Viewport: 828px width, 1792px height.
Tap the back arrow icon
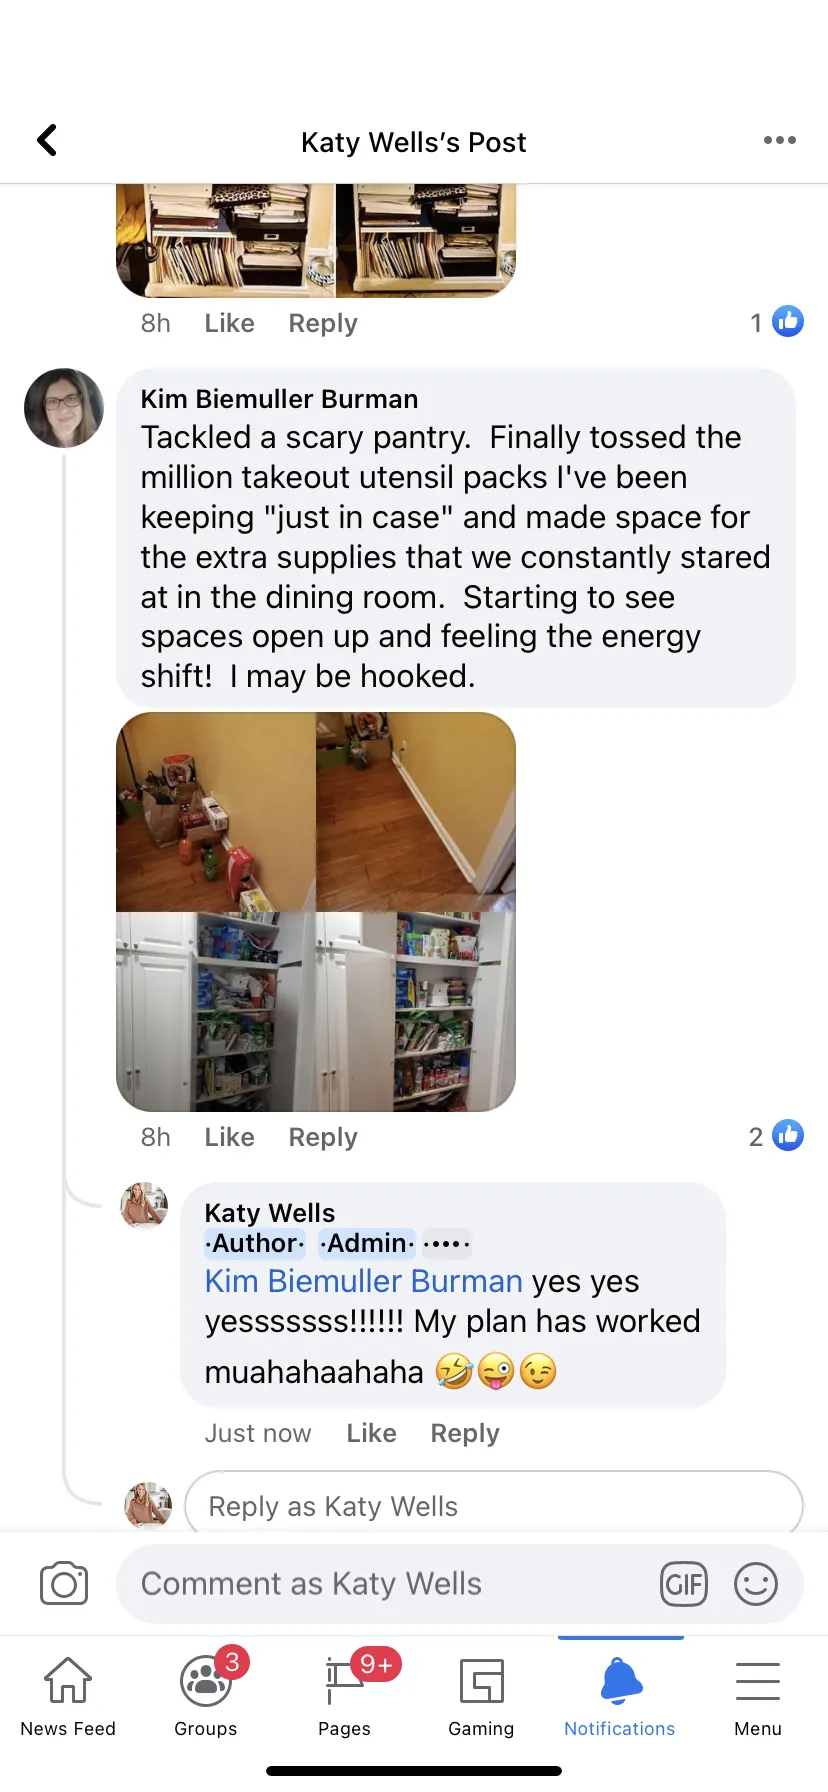(x=47, y=140)
